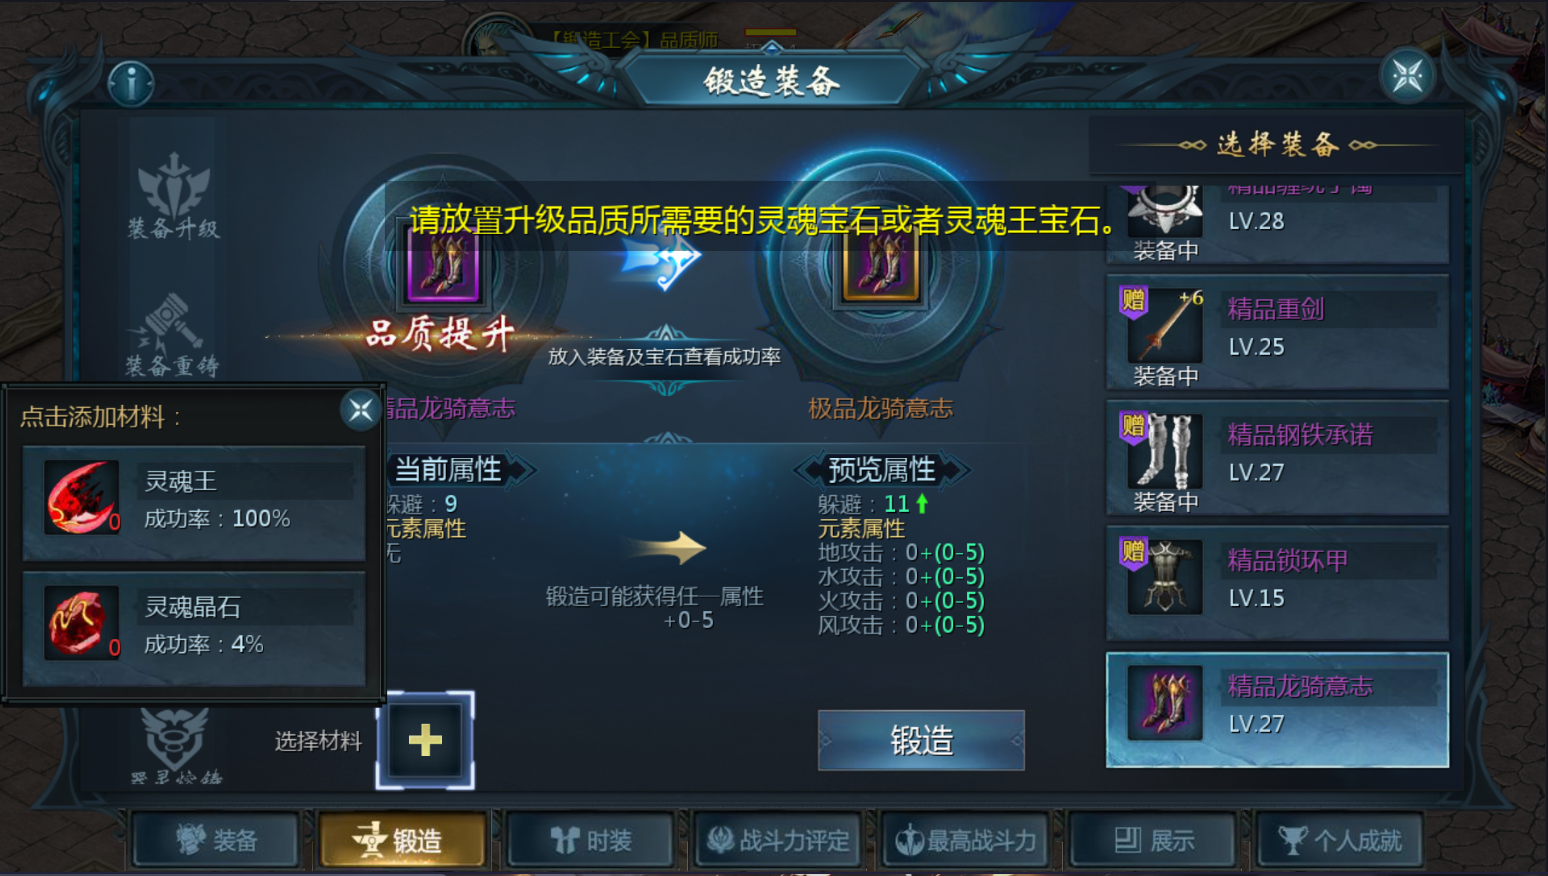
Task: Open the info help icon
Action: click(131, 84)
